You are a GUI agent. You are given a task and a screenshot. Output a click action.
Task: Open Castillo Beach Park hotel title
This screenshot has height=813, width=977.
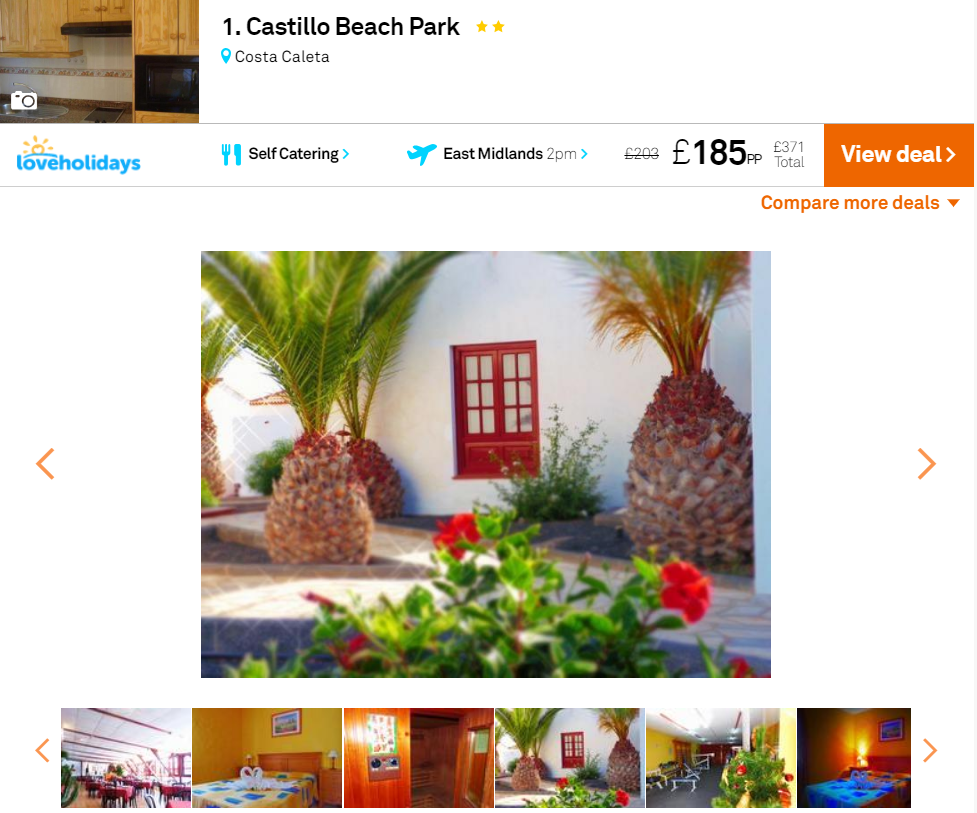coord(341,27)
